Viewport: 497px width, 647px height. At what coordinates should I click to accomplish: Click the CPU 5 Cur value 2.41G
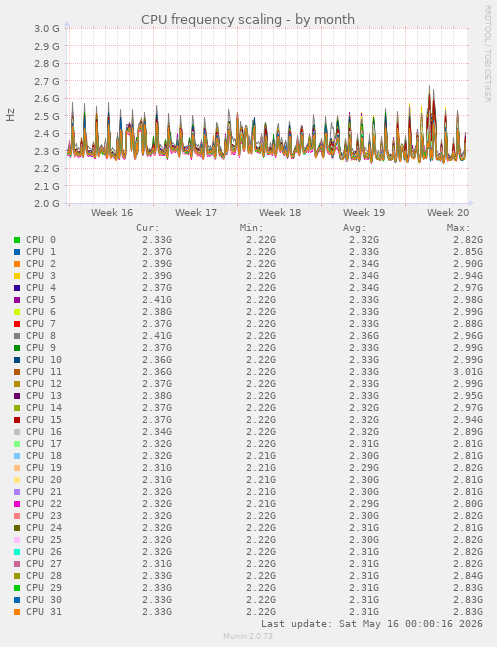[x=157, y=300]
